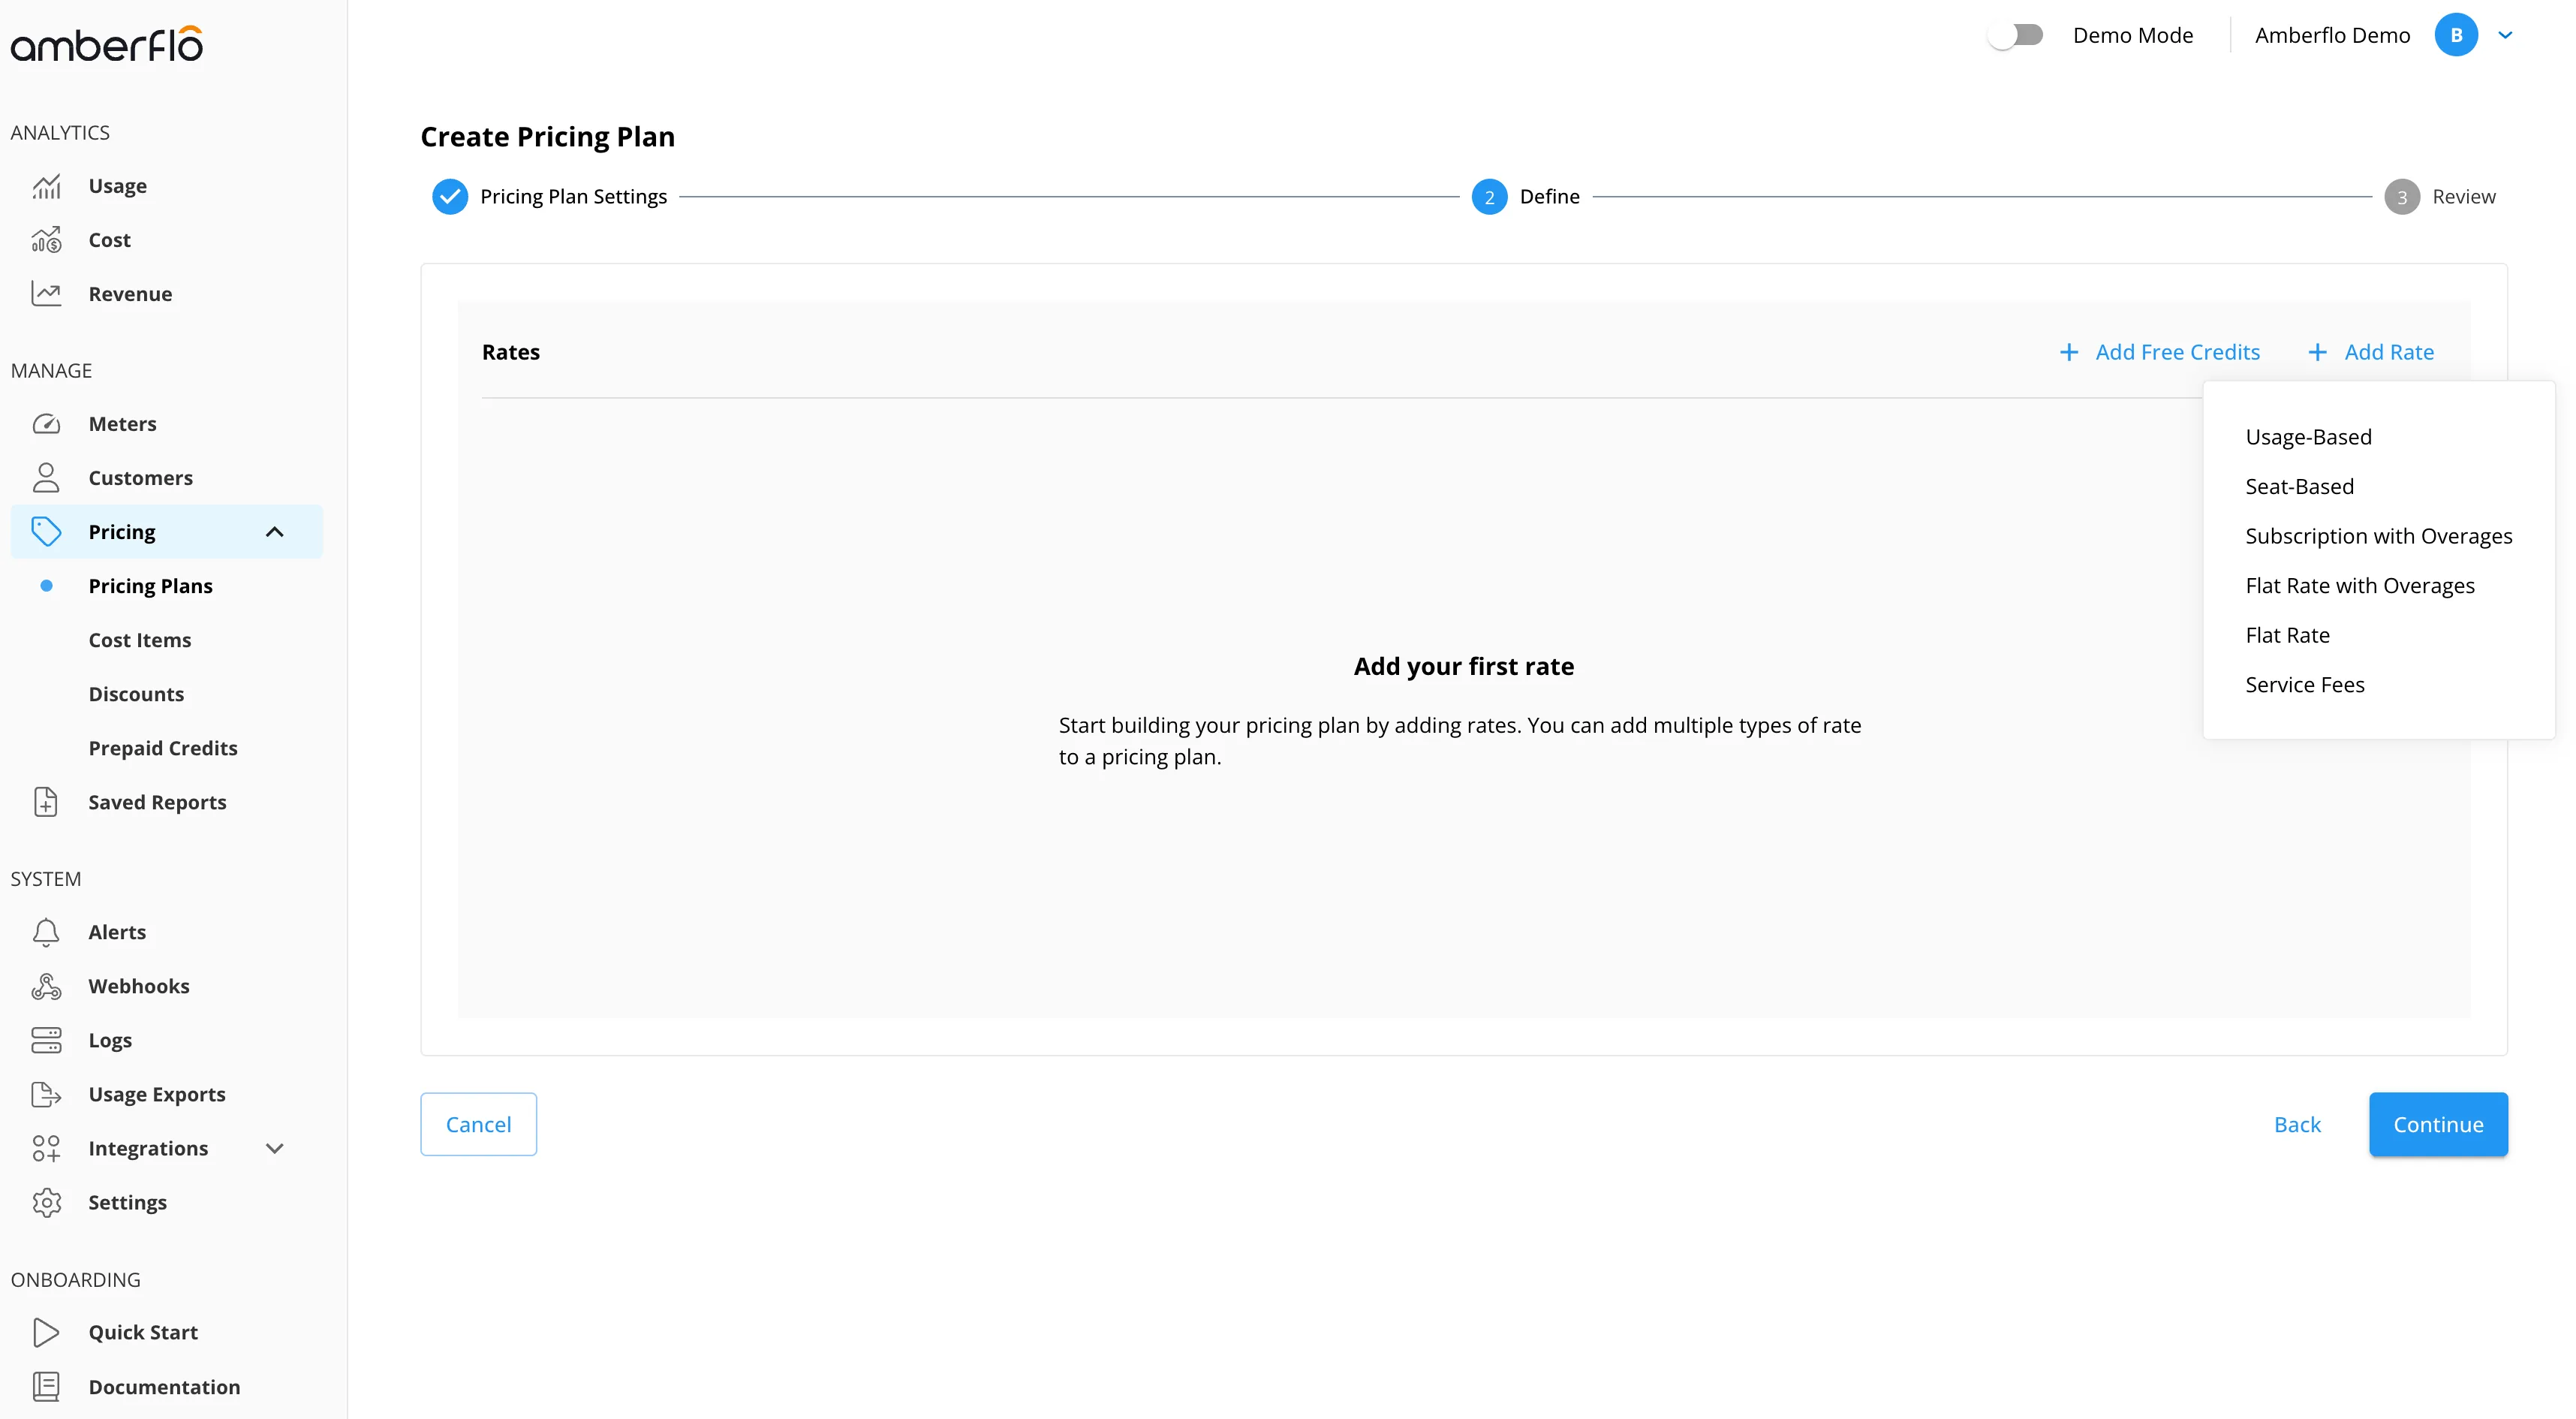The image size is (2576, 1419).
Task: Click the Customers sidebar label
Action: [140, 478]
